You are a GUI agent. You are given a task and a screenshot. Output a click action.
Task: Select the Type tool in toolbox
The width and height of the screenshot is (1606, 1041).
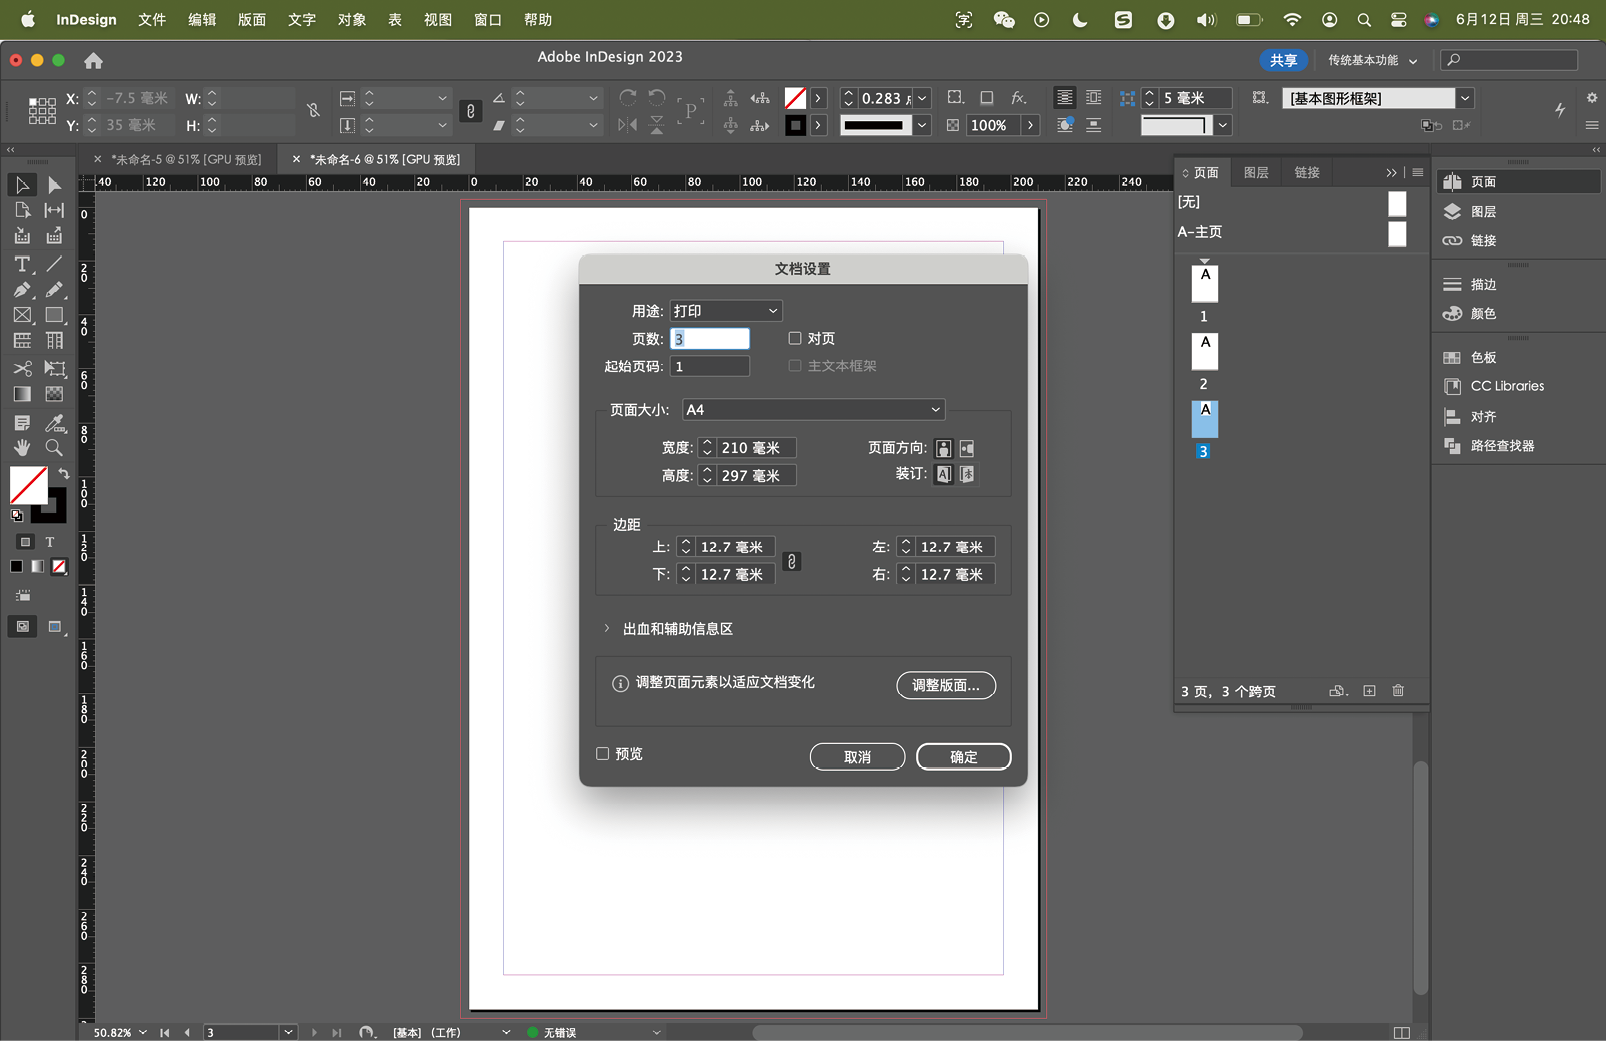click(x=22, y=264)
